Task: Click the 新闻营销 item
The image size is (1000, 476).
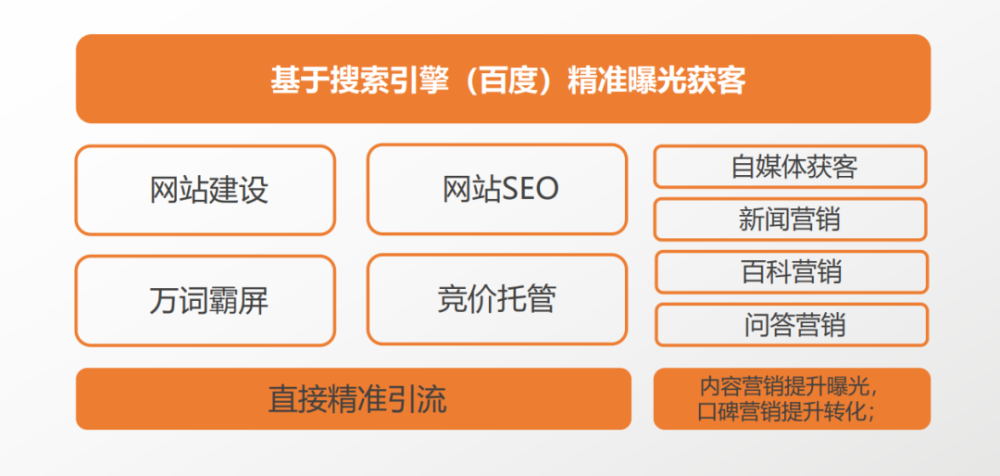Action: (790, 219)
